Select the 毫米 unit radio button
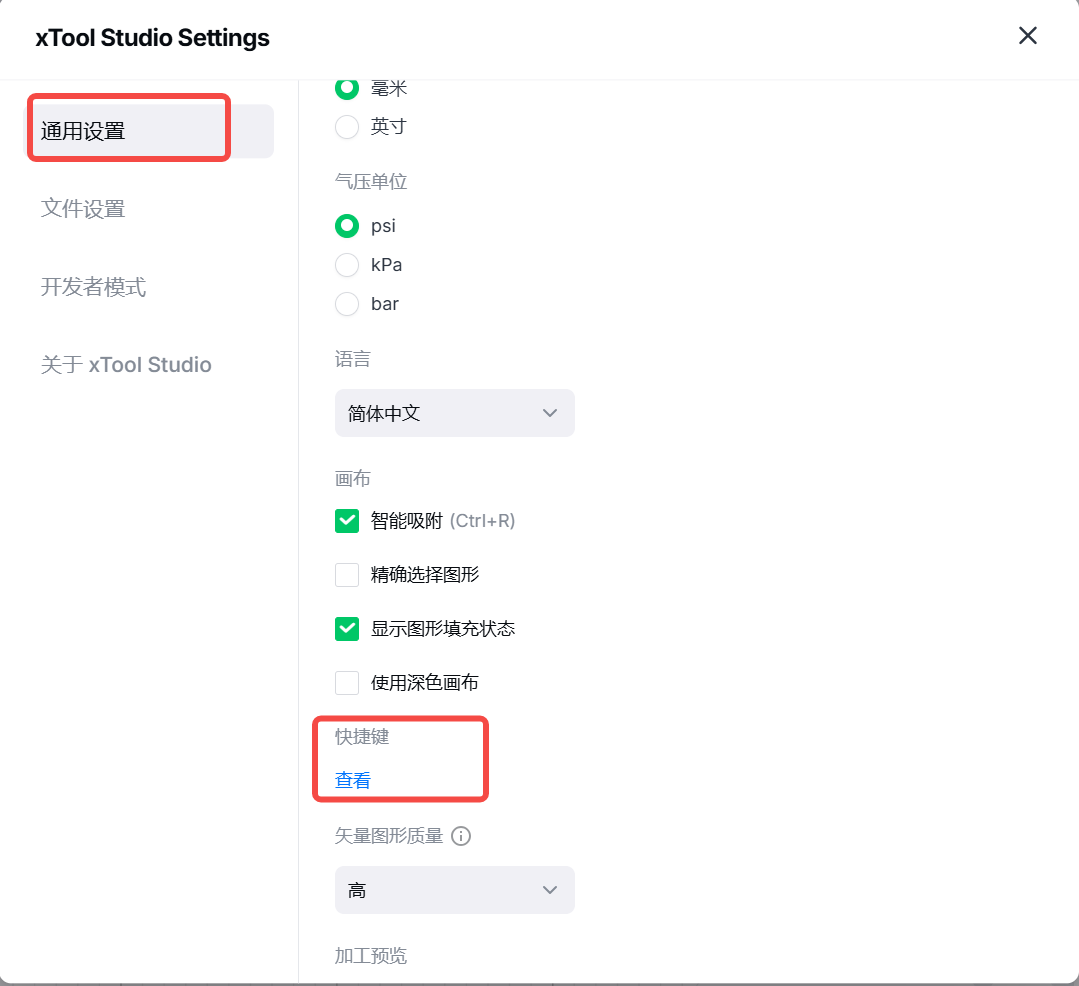Screen dimensions: 1079x986 point(347,88)
